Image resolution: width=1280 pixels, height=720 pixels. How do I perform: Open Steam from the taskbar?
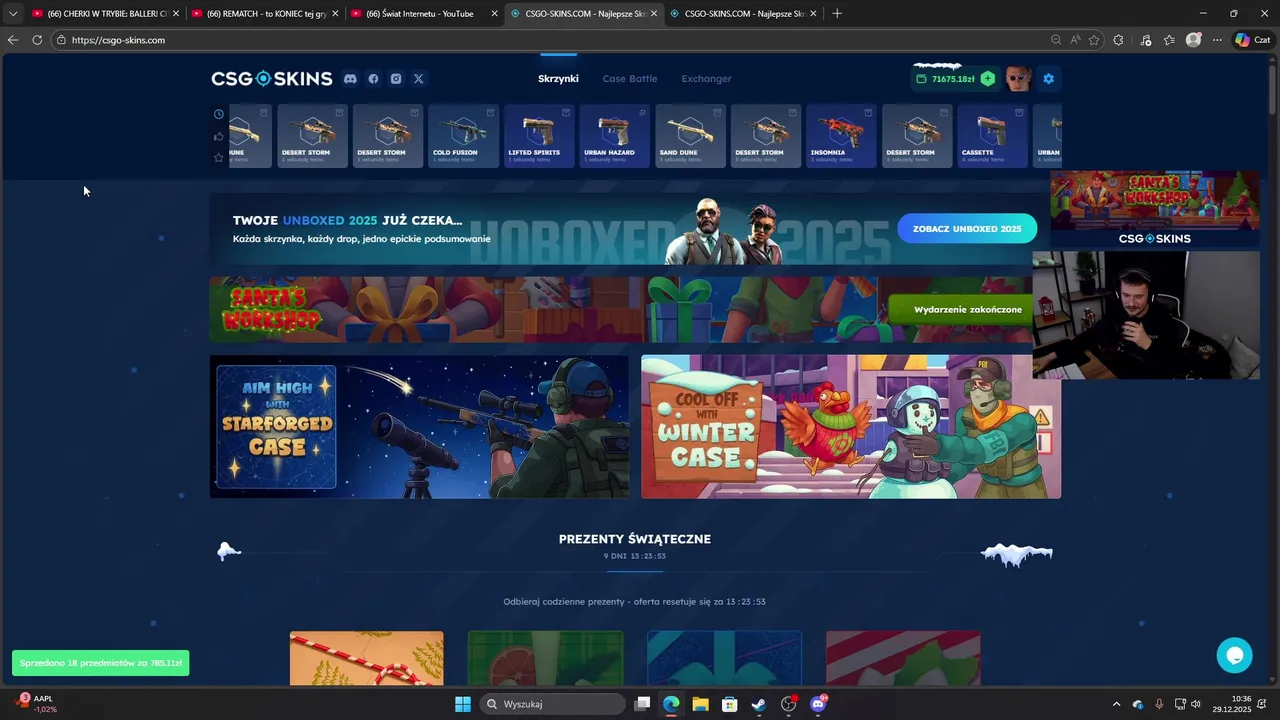point(759,704)
